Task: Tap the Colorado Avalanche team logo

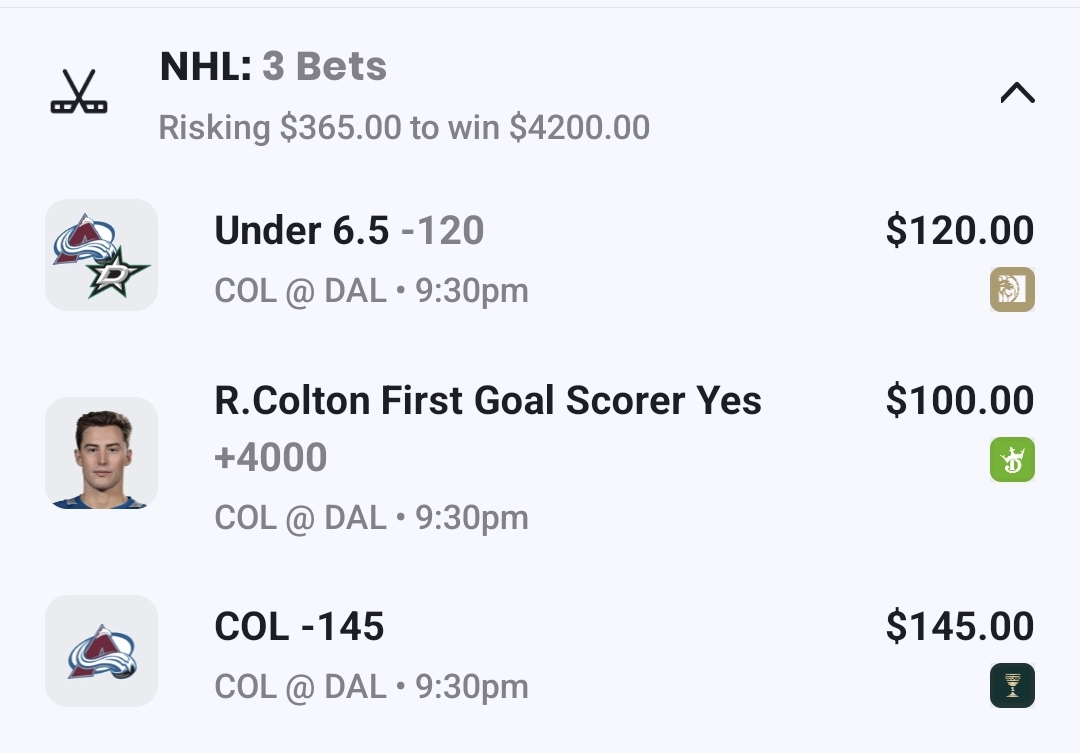Action: 101,651
